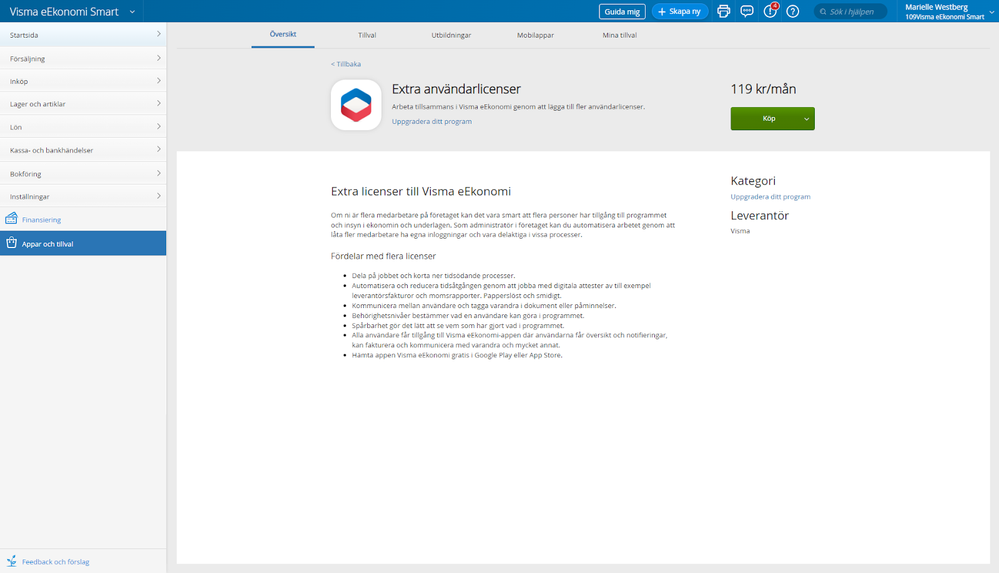
Task: Click the Skapa ny button
Action: pyautogui.click(x=680, y=12)
